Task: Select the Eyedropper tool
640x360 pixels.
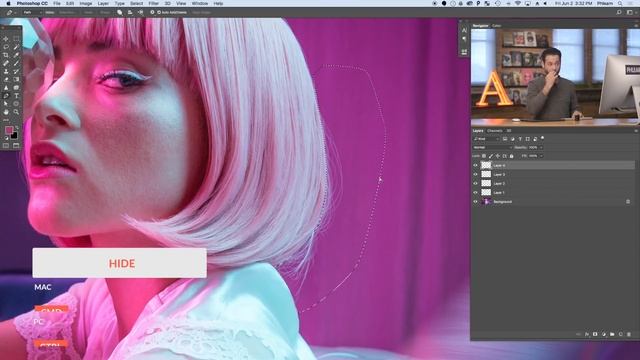Action: [x=16, y=55]
